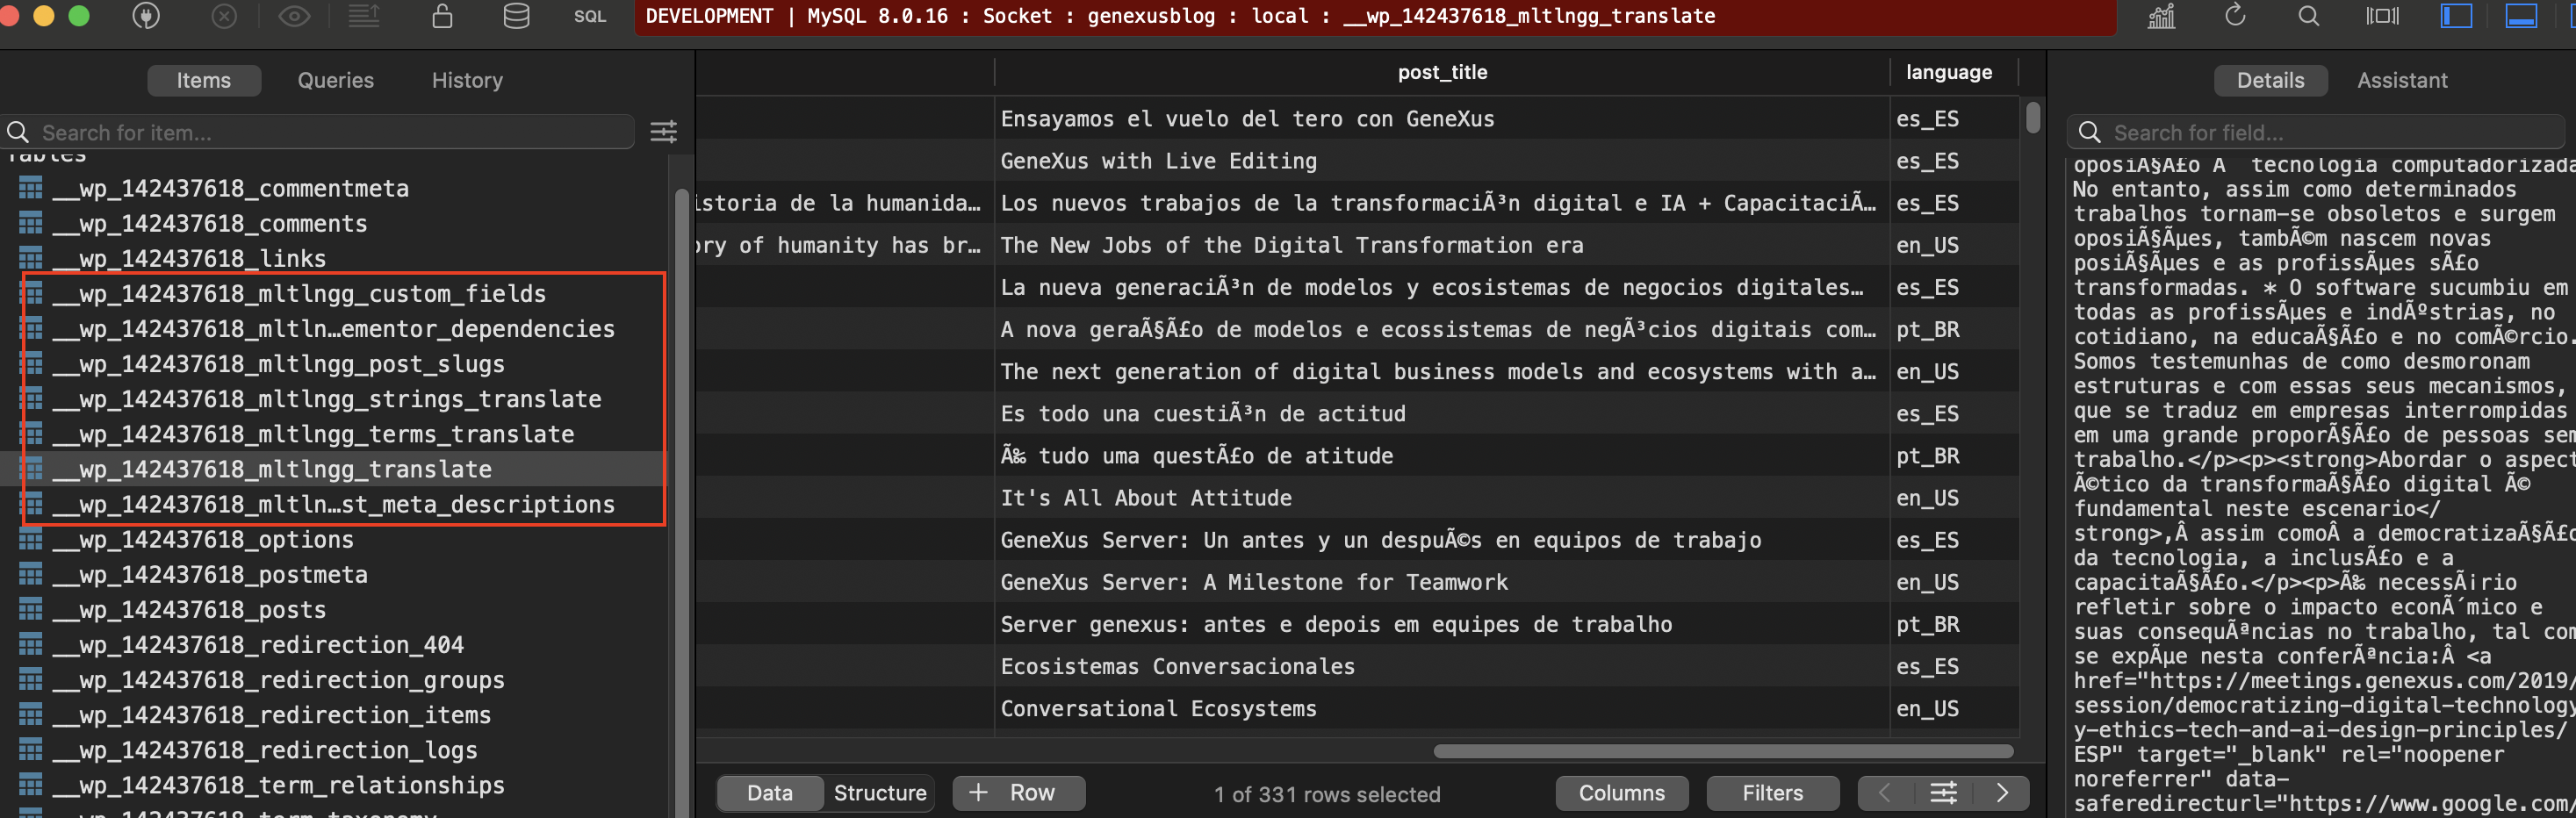Click the pt_BR cell in 'Server genexus' row
2576x818 pixels.
click(1927, 624)
